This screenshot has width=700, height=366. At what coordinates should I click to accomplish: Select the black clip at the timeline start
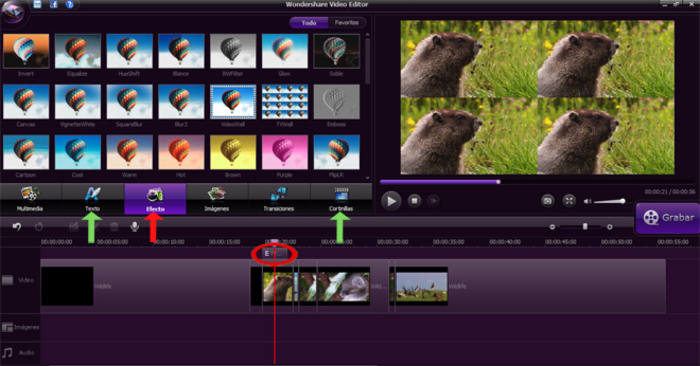coord(67,286)
